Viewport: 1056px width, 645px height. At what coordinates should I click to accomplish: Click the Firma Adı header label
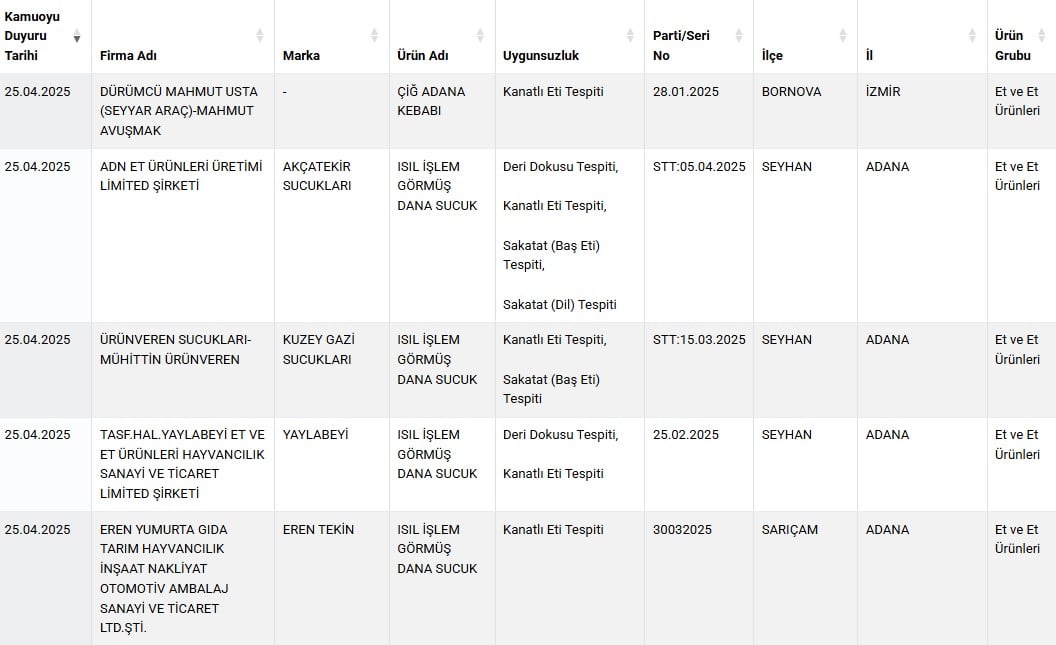[x=128, y=56]
